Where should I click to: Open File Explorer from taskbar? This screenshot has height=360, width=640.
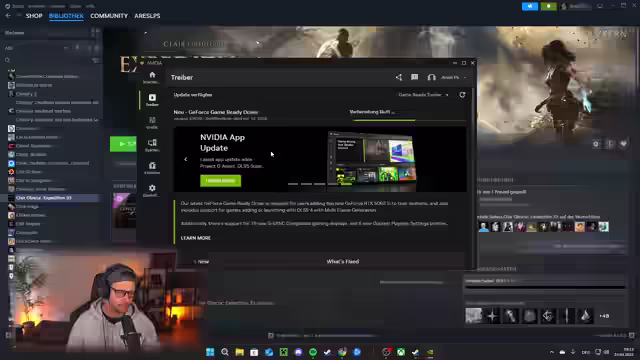240,352
